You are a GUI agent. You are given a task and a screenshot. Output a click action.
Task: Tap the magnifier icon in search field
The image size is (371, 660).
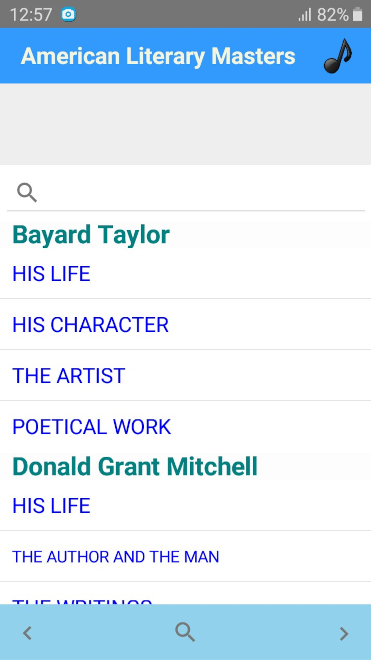[x=27, y=193]
